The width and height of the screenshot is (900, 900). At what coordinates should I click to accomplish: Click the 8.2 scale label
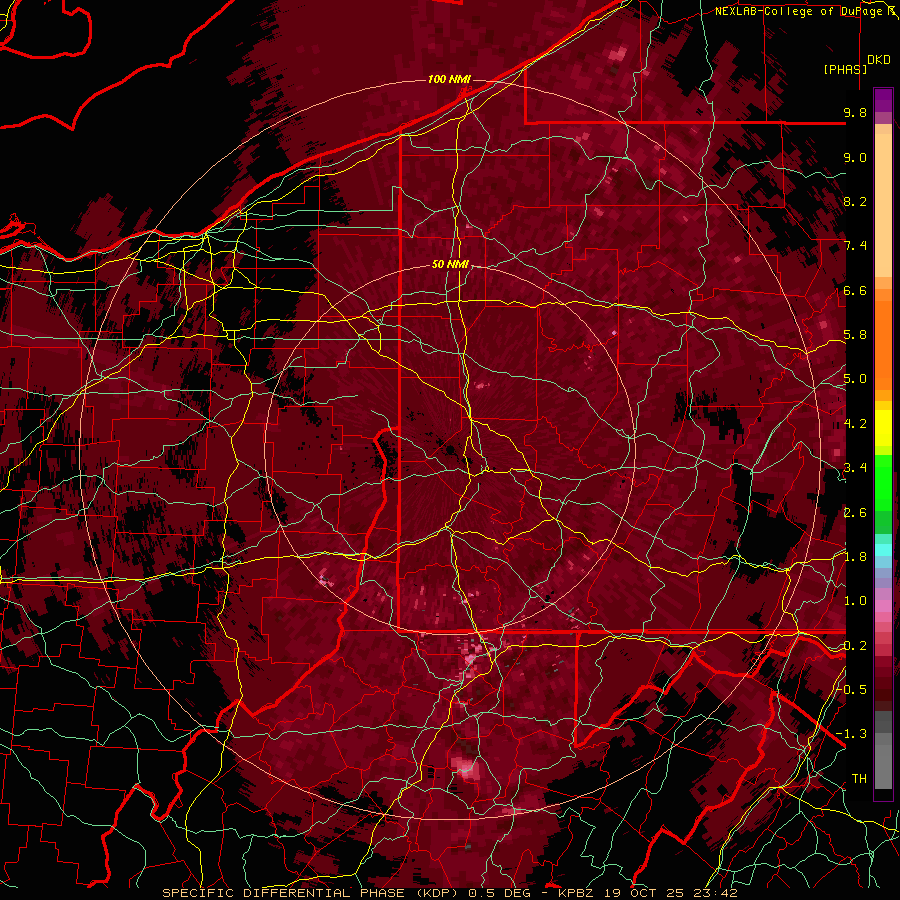click(855, 201)
